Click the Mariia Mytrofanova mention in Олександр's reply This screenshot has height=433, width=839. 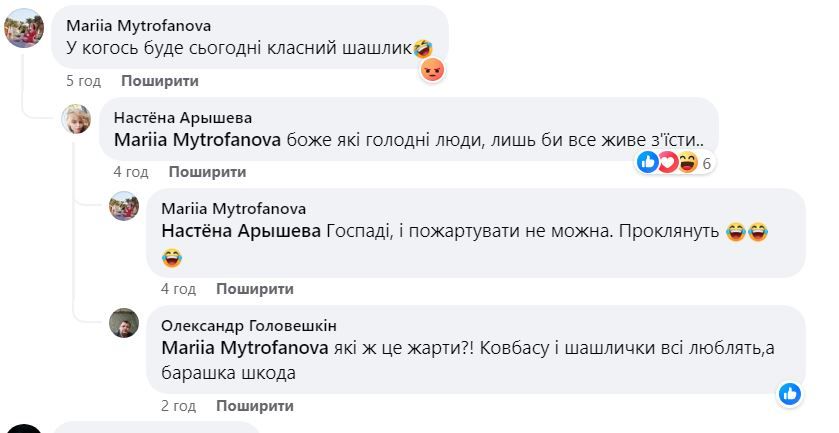[244, 348]
